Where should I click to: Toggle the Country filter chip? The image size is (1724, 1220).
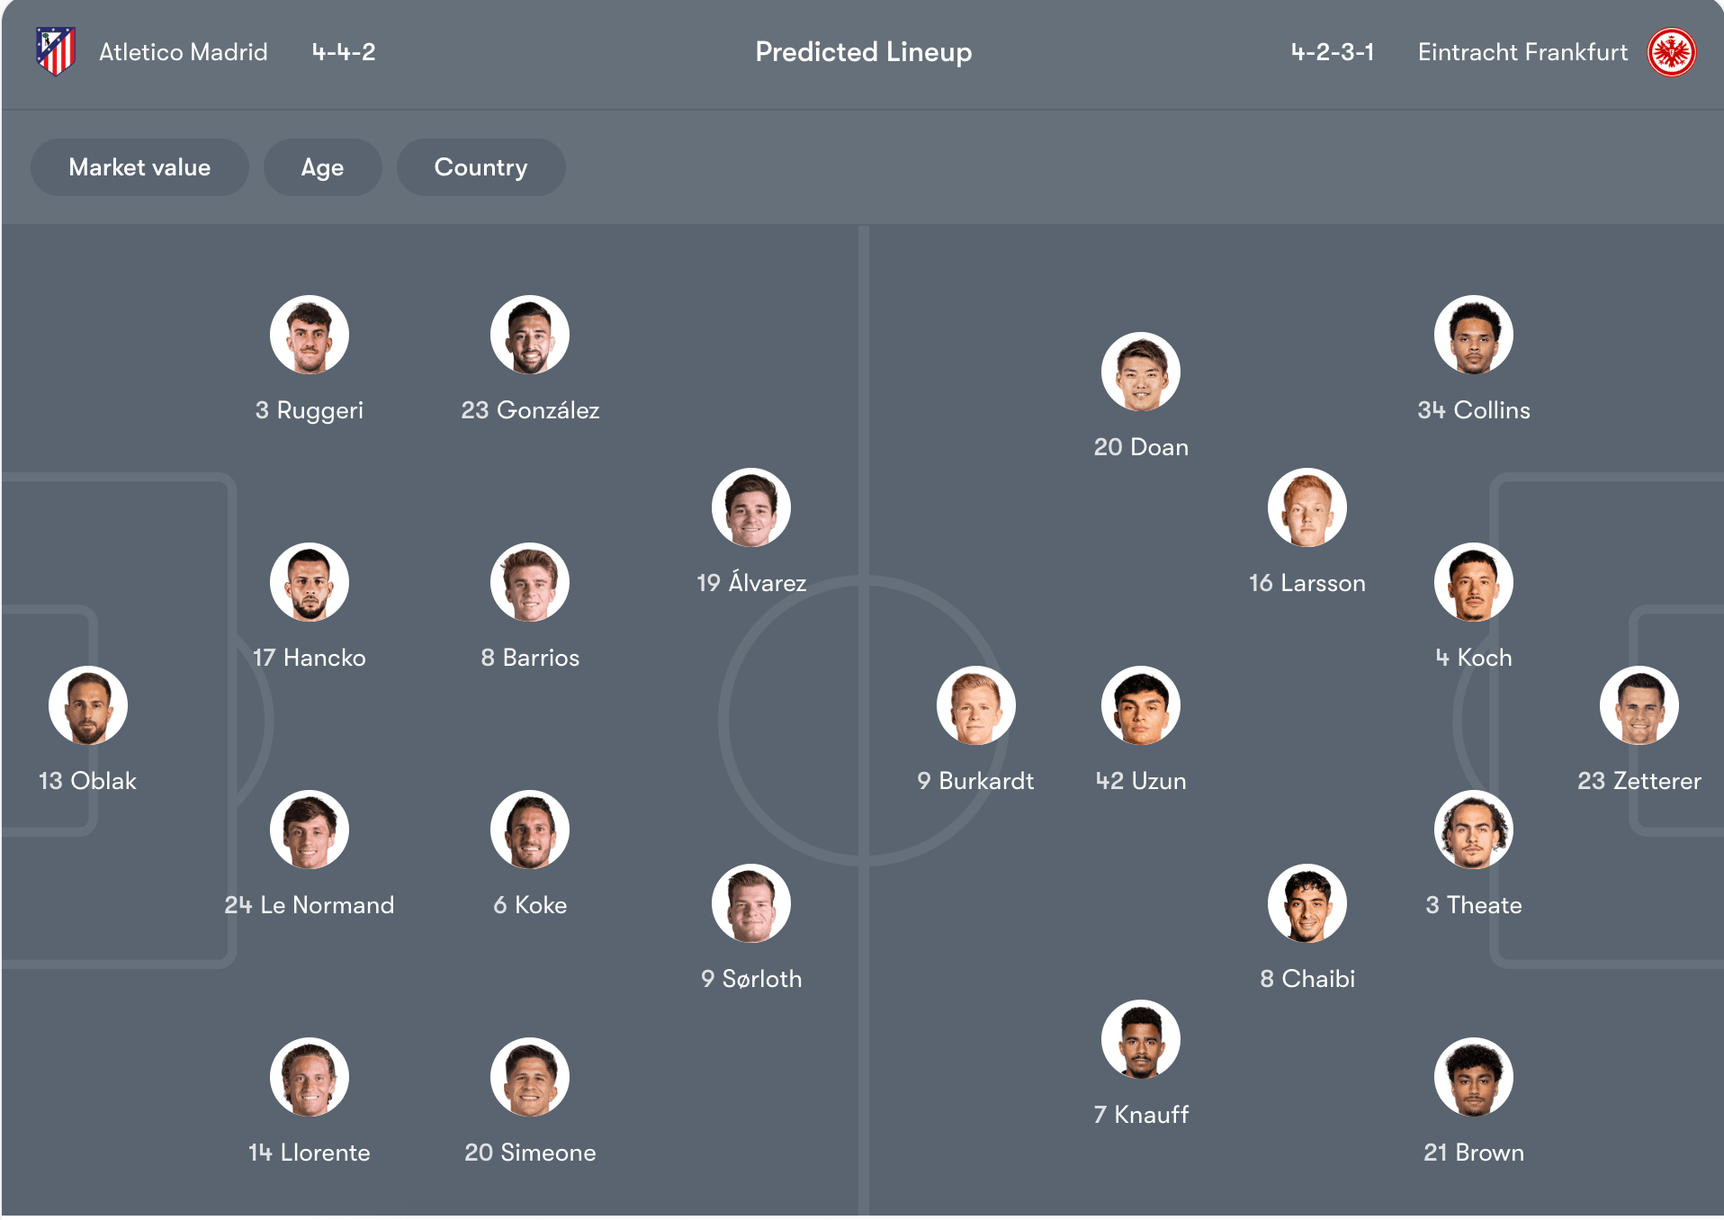click(480, 167)
